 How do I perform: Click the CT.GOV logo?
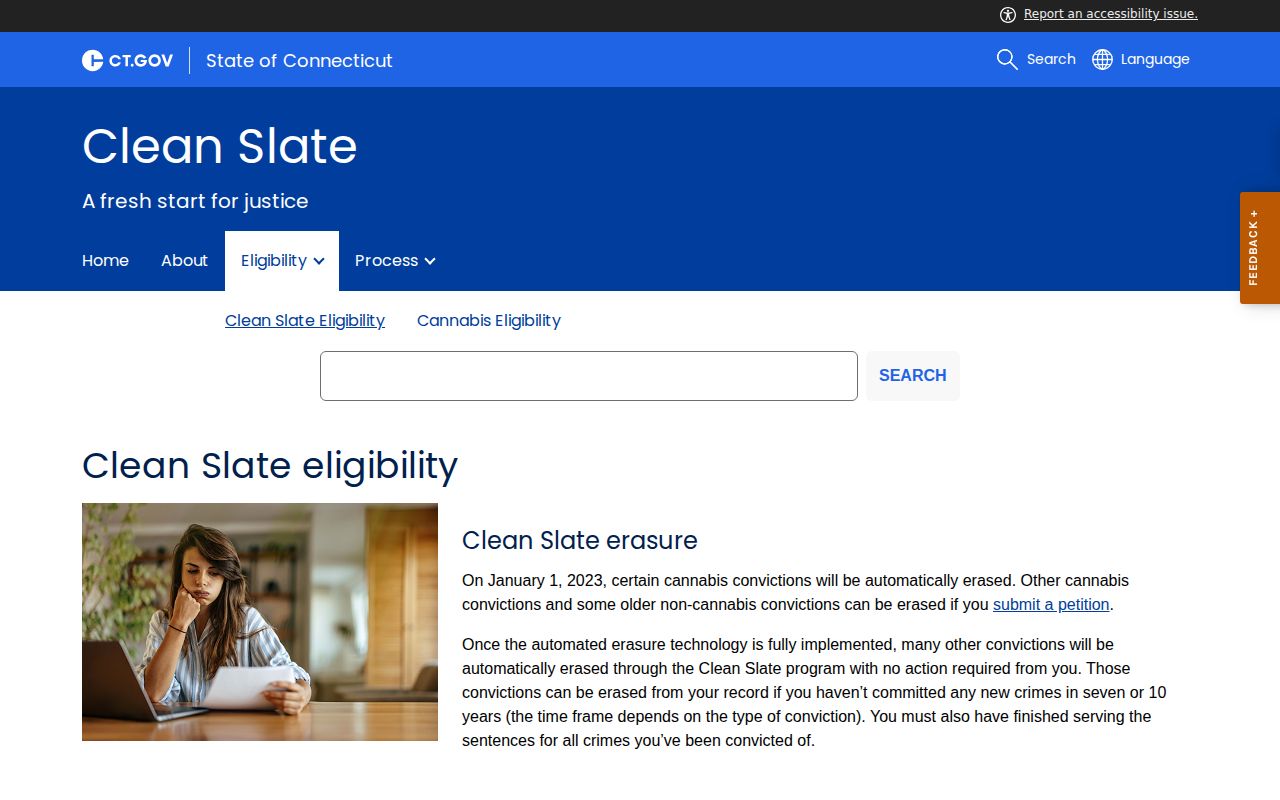tap(127, 60)
